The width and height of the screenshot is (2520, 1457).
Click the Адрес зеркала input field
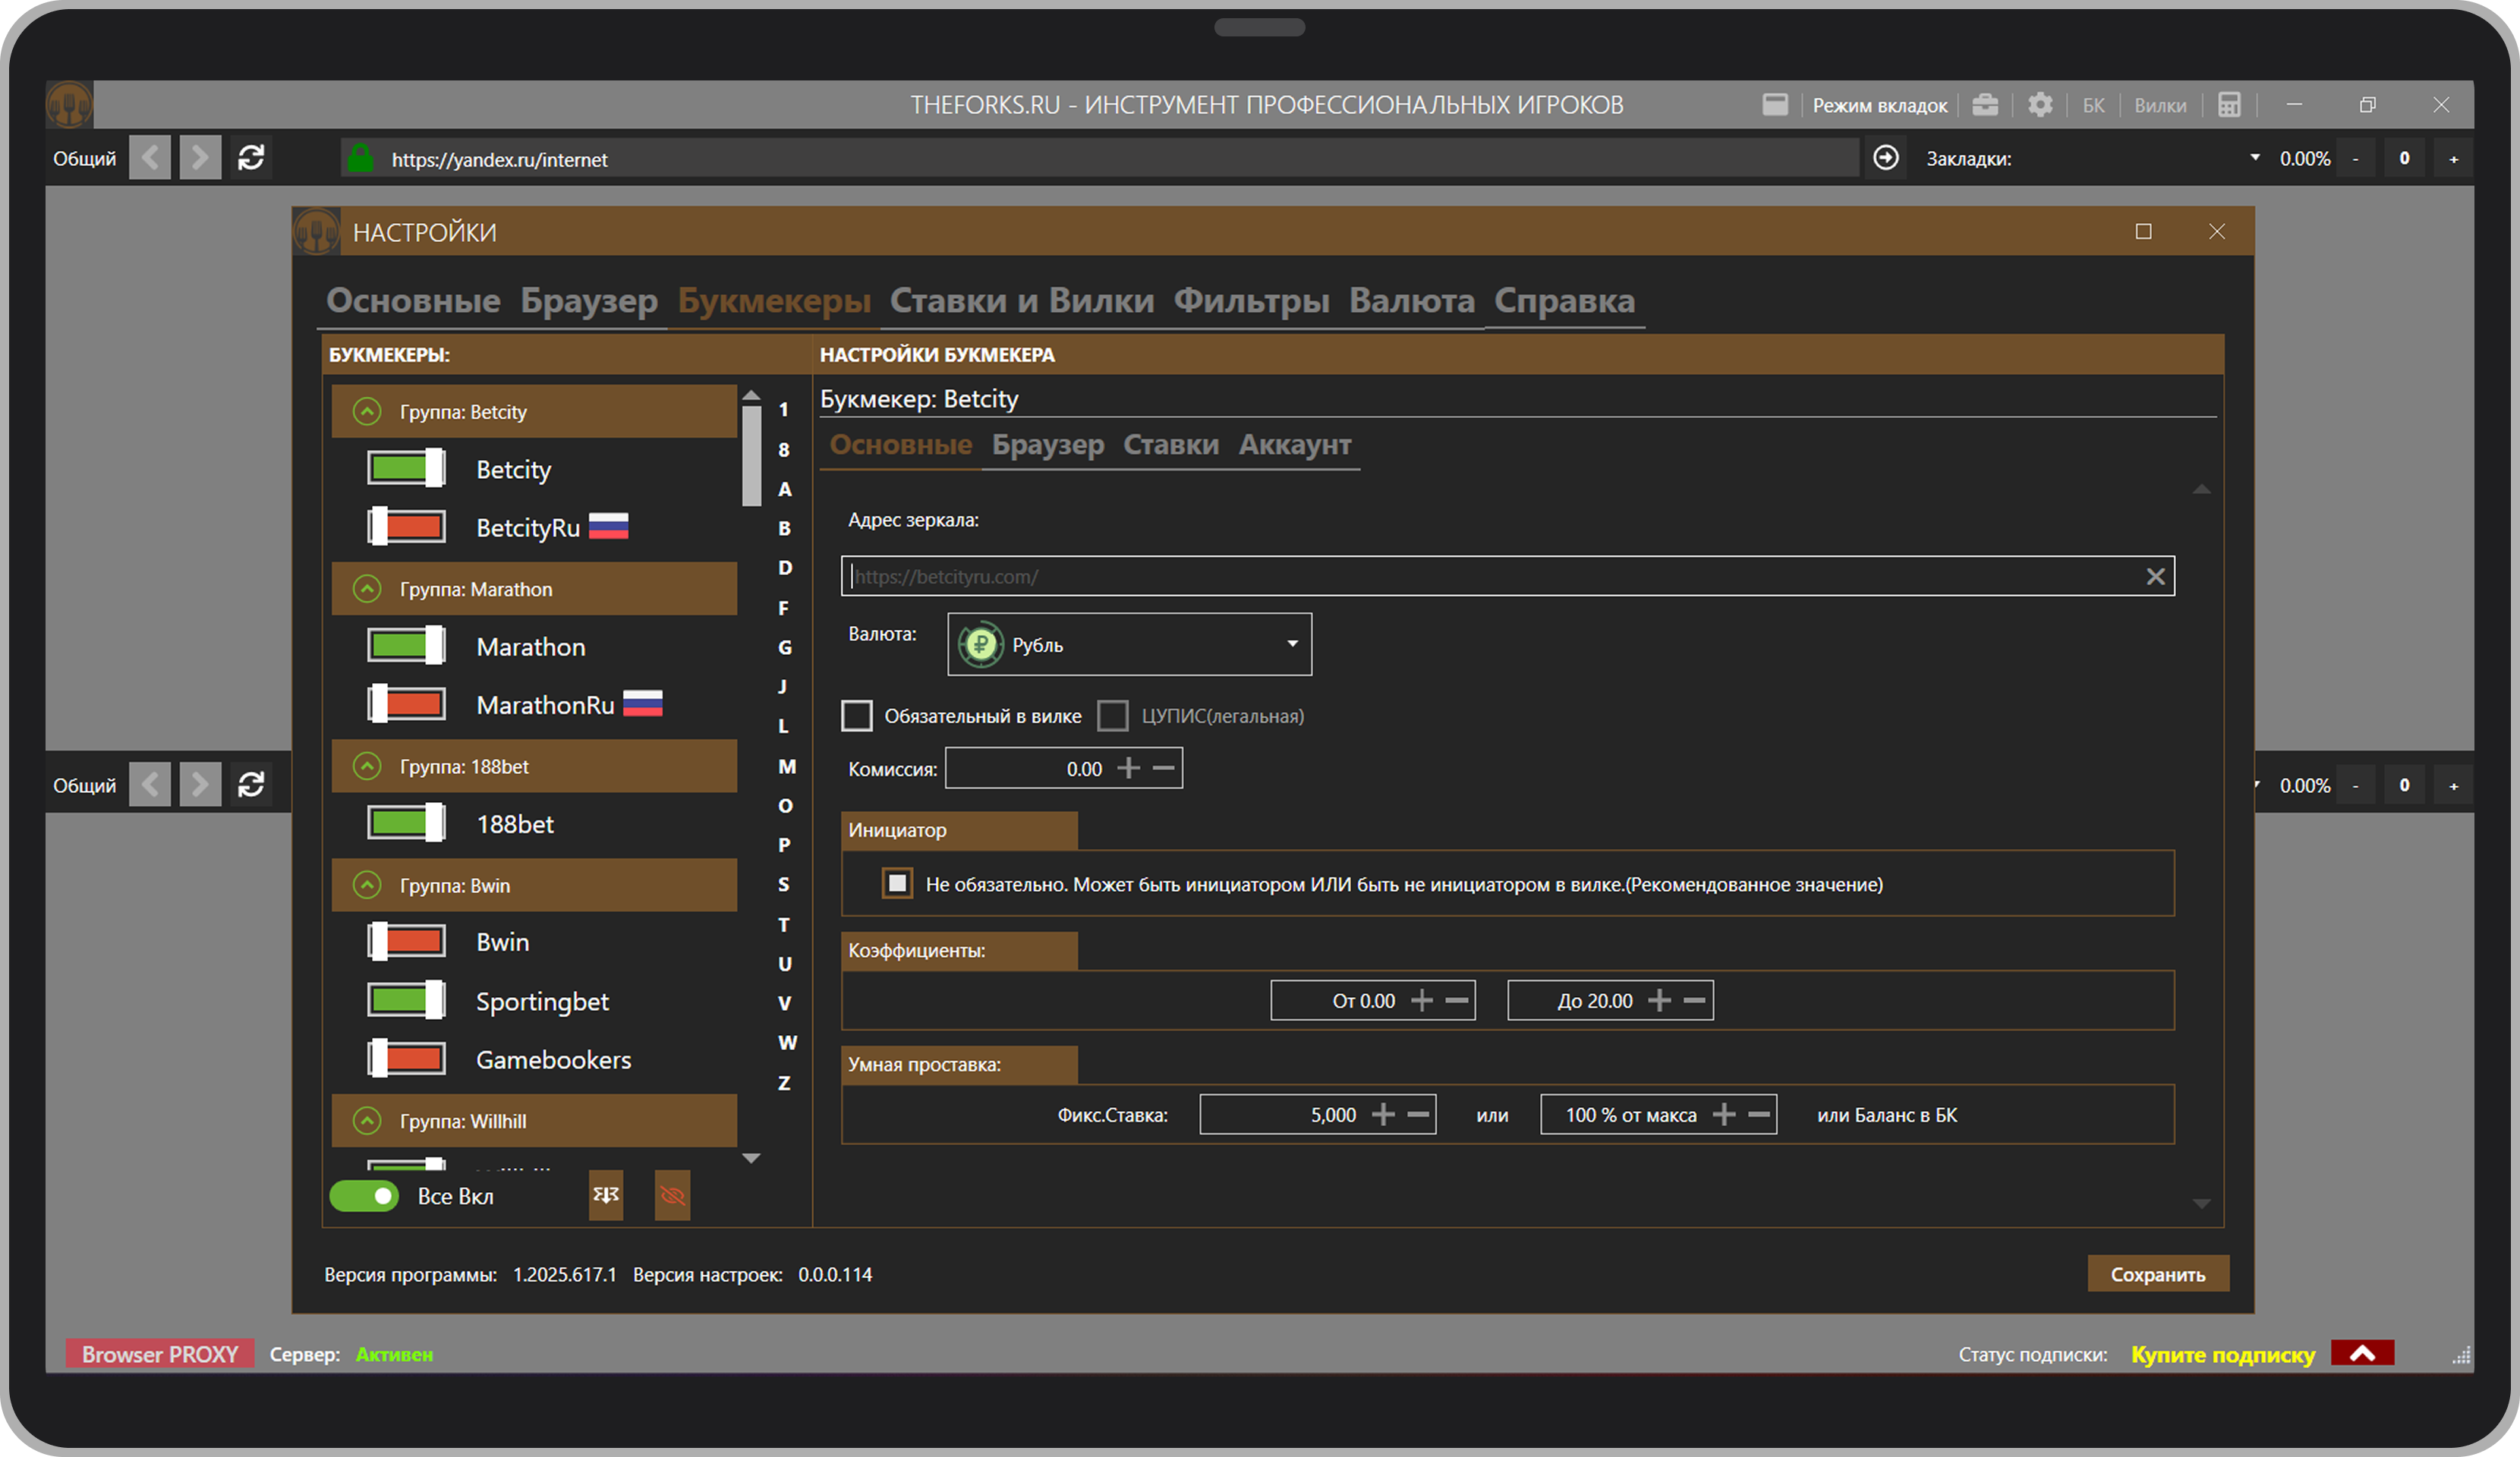(x=1490, y=577)
